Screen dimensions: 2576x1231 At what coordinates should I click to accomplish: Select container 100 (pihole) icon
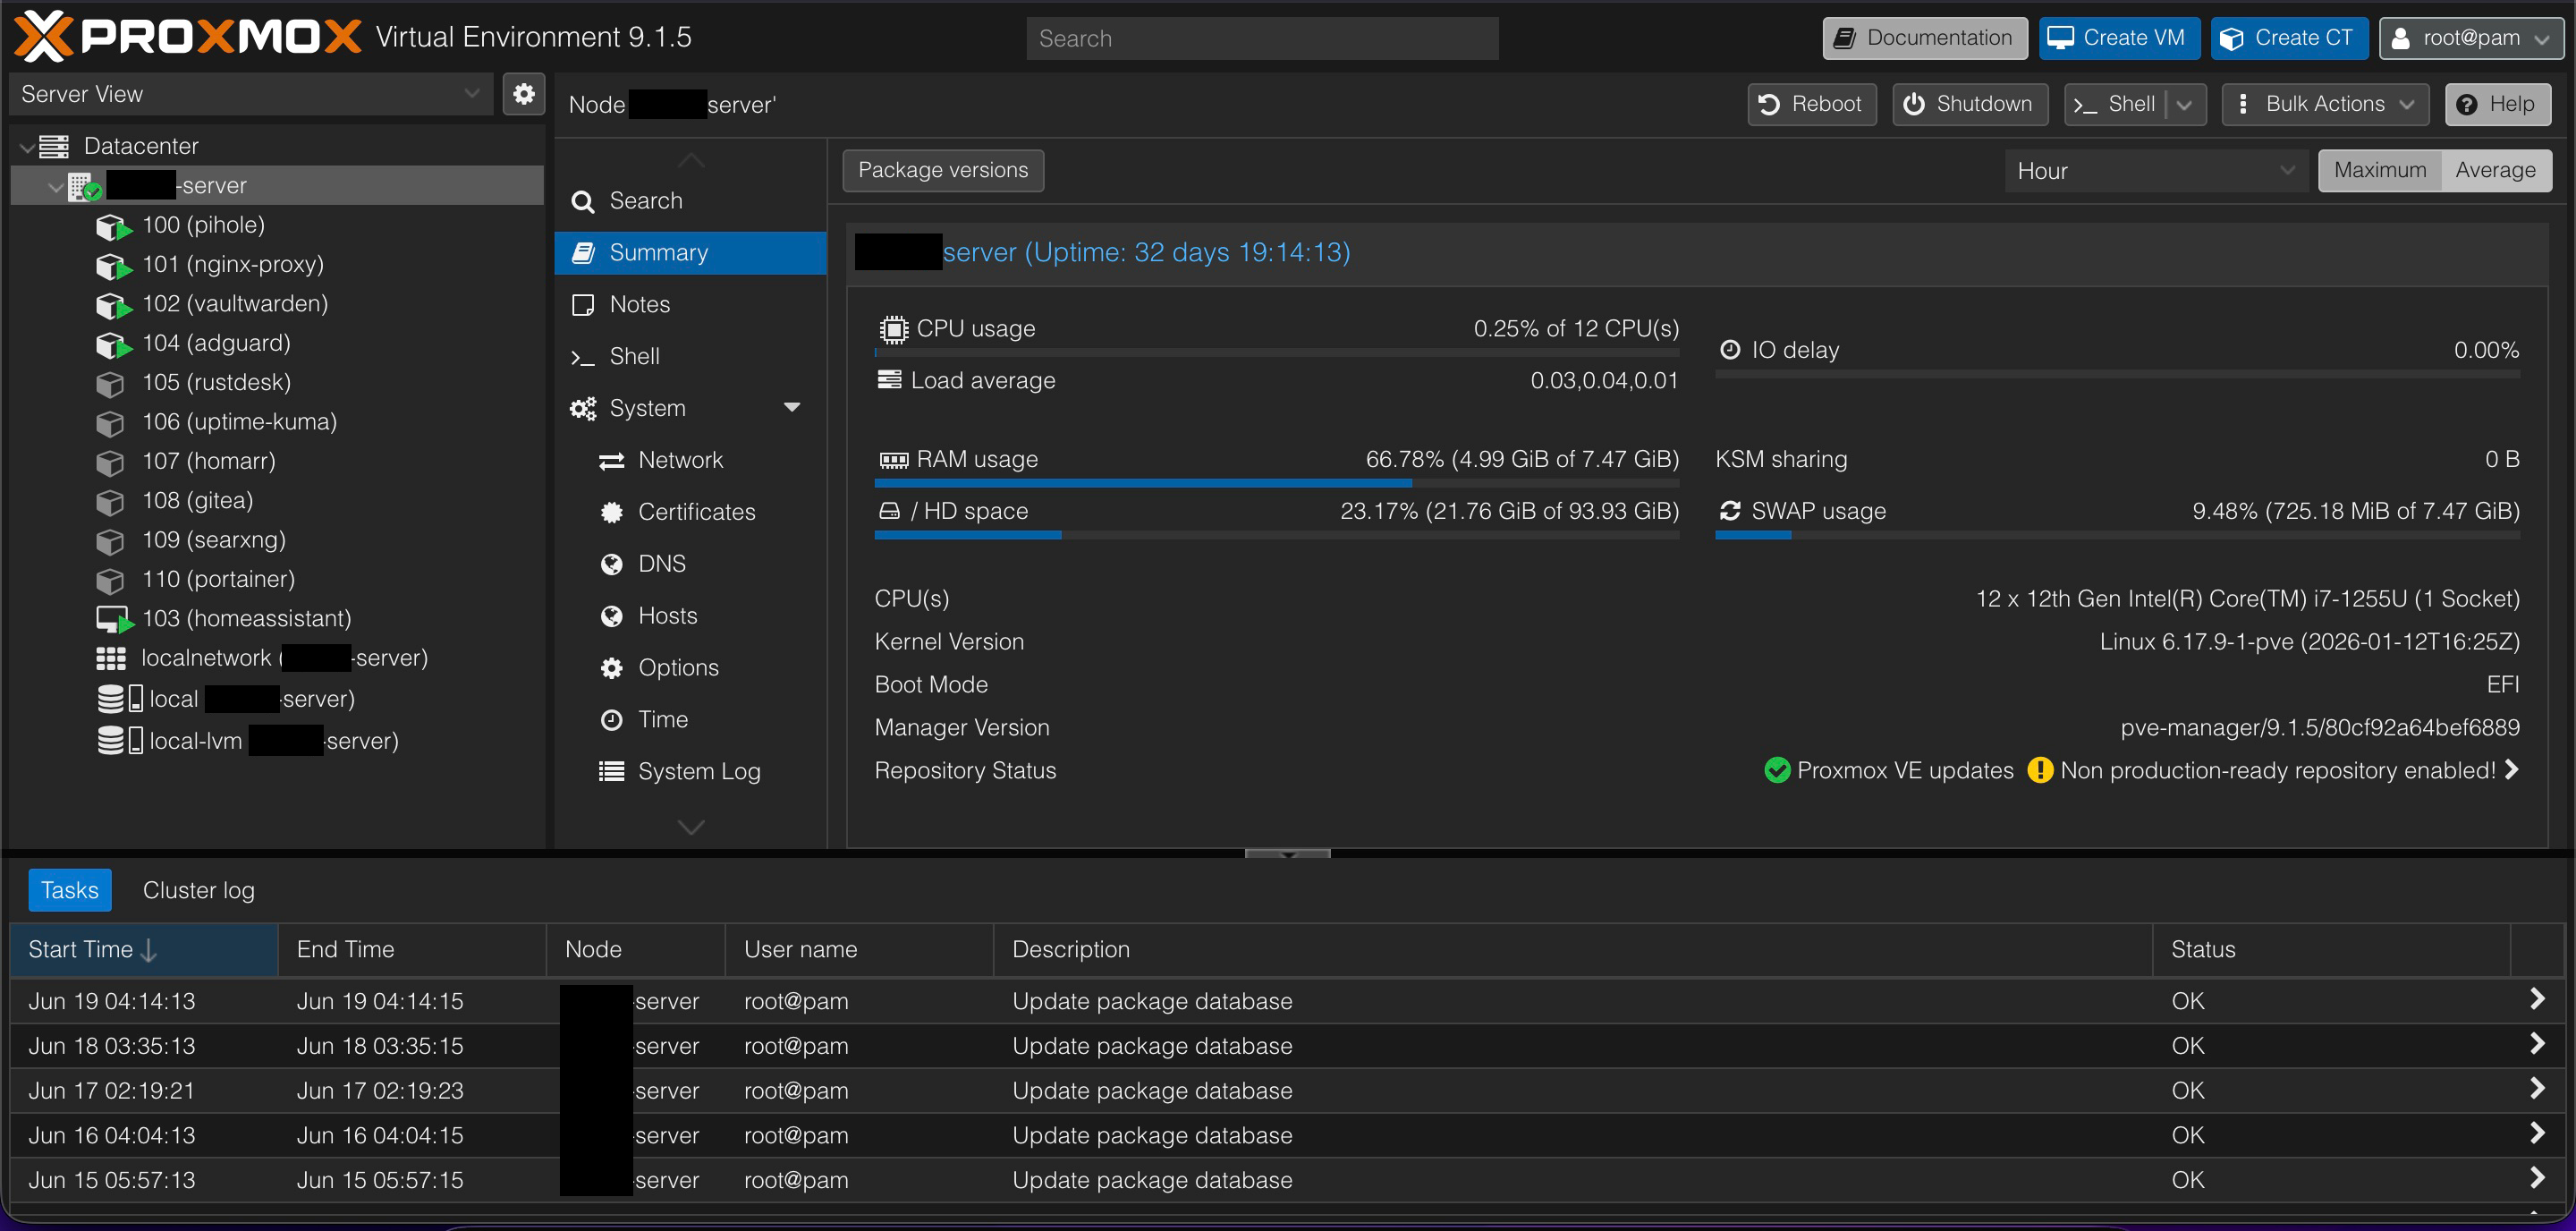113,227
